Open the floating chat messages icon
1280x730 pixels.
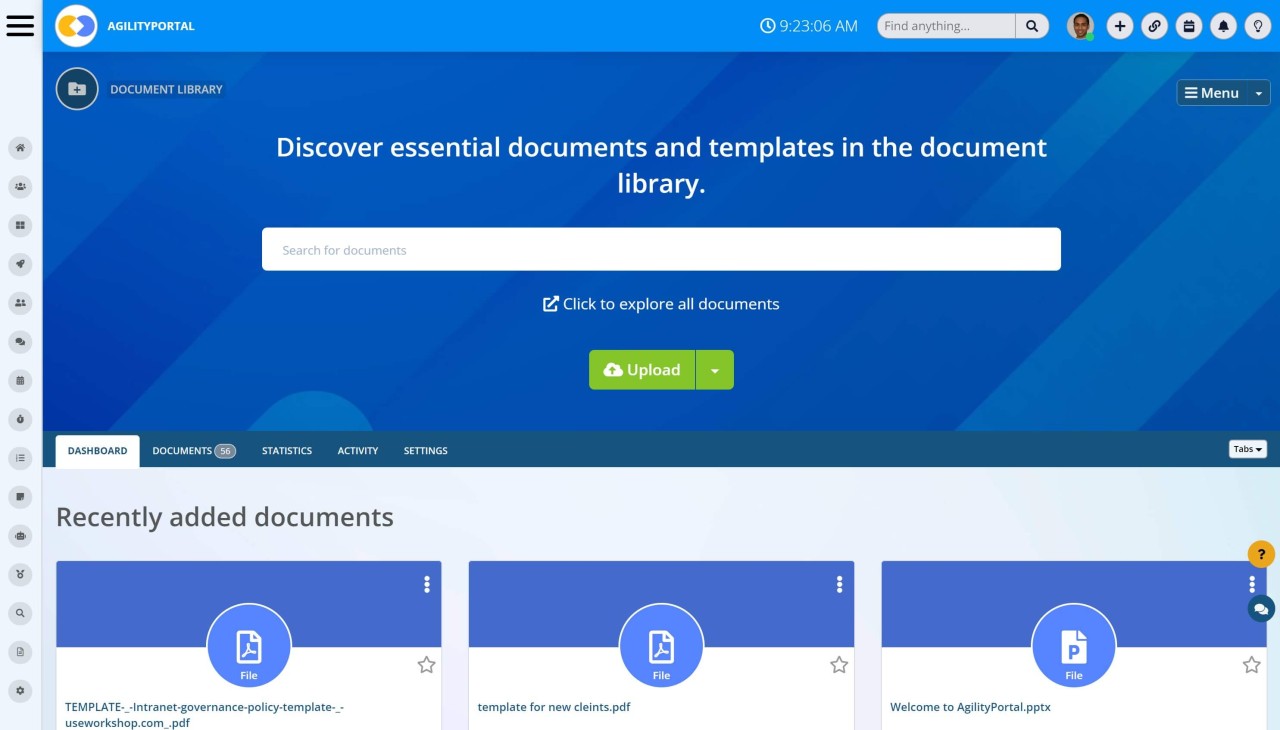[x=1261, y=608]
